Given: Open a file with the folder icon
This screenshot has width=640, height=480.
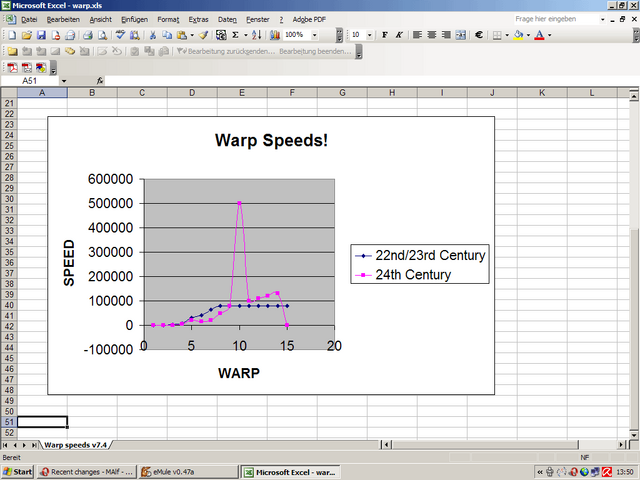Looking at the screenshot, I should (x=27, y=35).
